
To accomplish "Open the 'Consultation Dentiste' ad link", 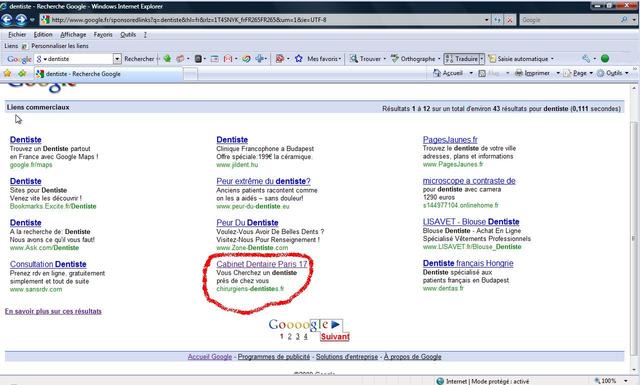I will [x=48, y=264].
